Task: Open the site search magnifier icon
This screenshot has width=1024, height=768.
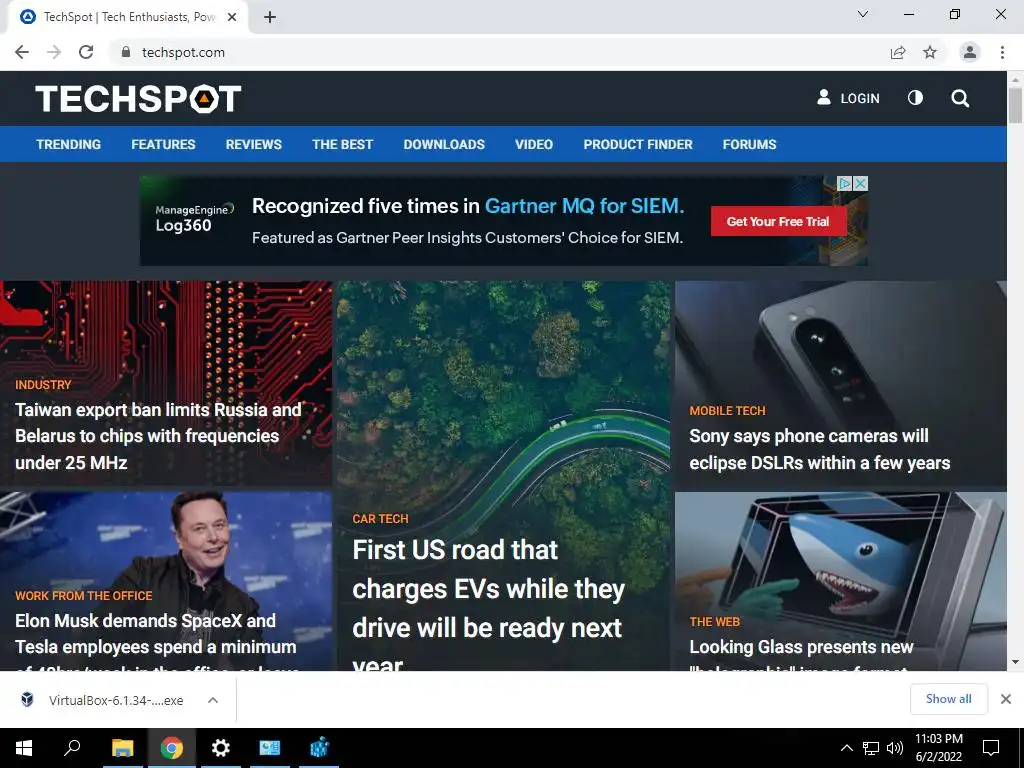Action: (x=959, y=99)
